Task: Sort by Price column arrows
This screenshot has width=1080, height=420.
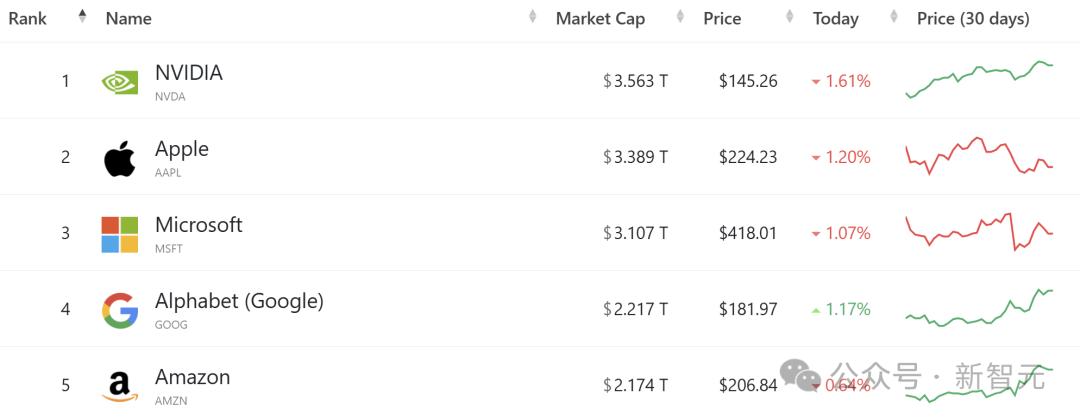Action: (789, 17)
